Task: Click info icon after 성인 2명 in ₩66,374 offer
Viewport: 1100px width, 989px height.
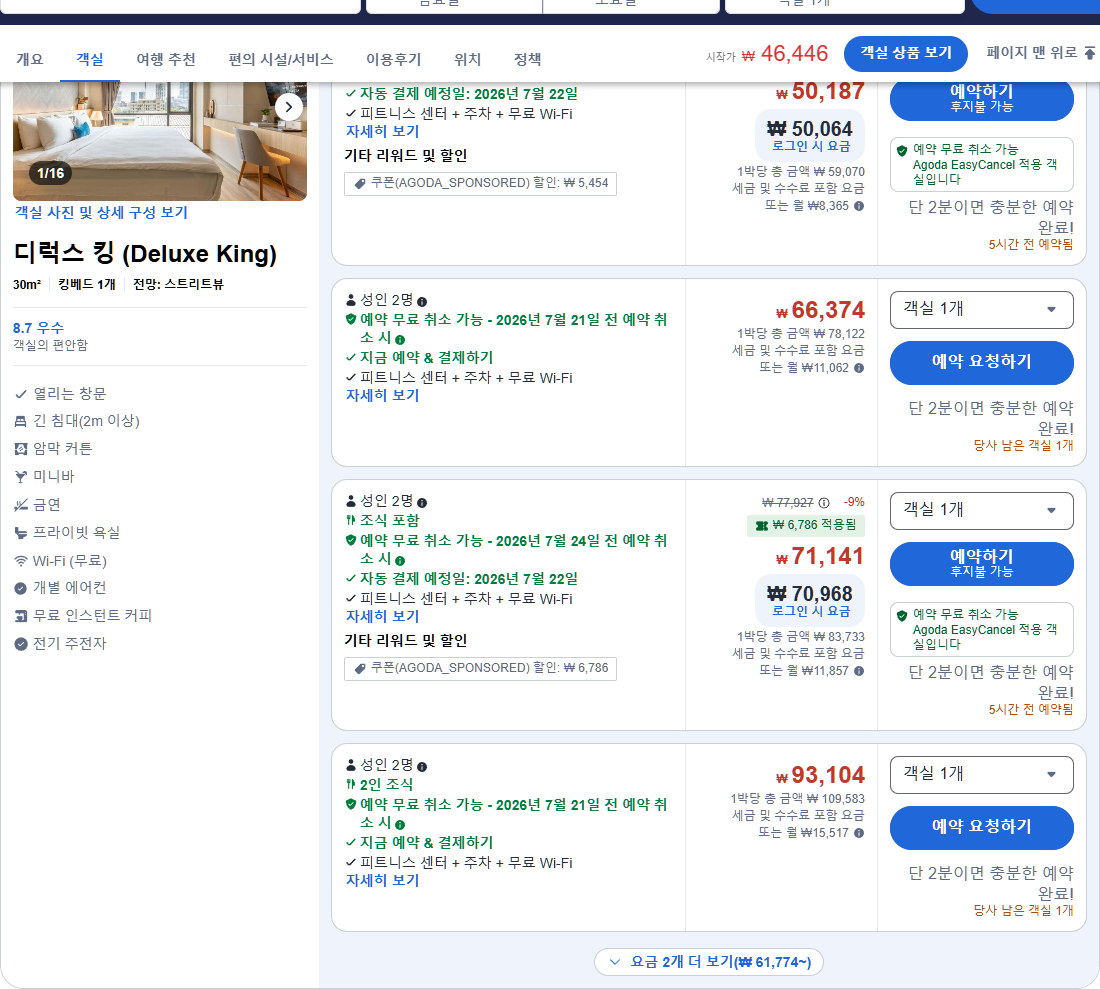Action: coord(422,302)
